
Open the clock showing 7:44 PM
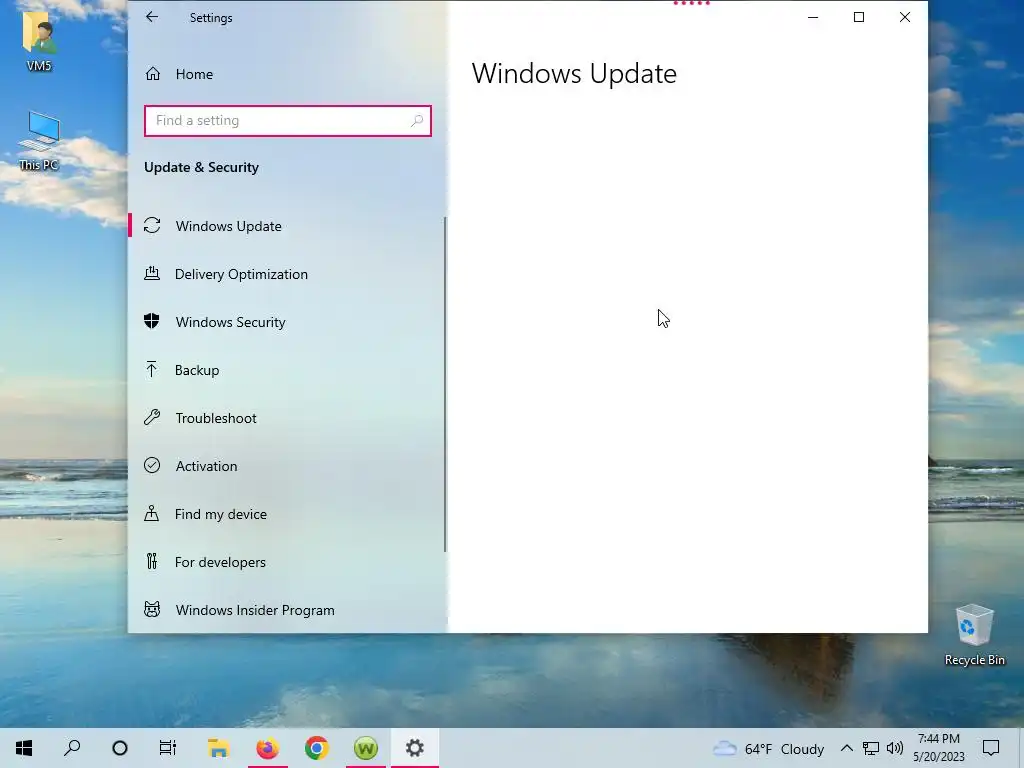click(x=938, y=748)
